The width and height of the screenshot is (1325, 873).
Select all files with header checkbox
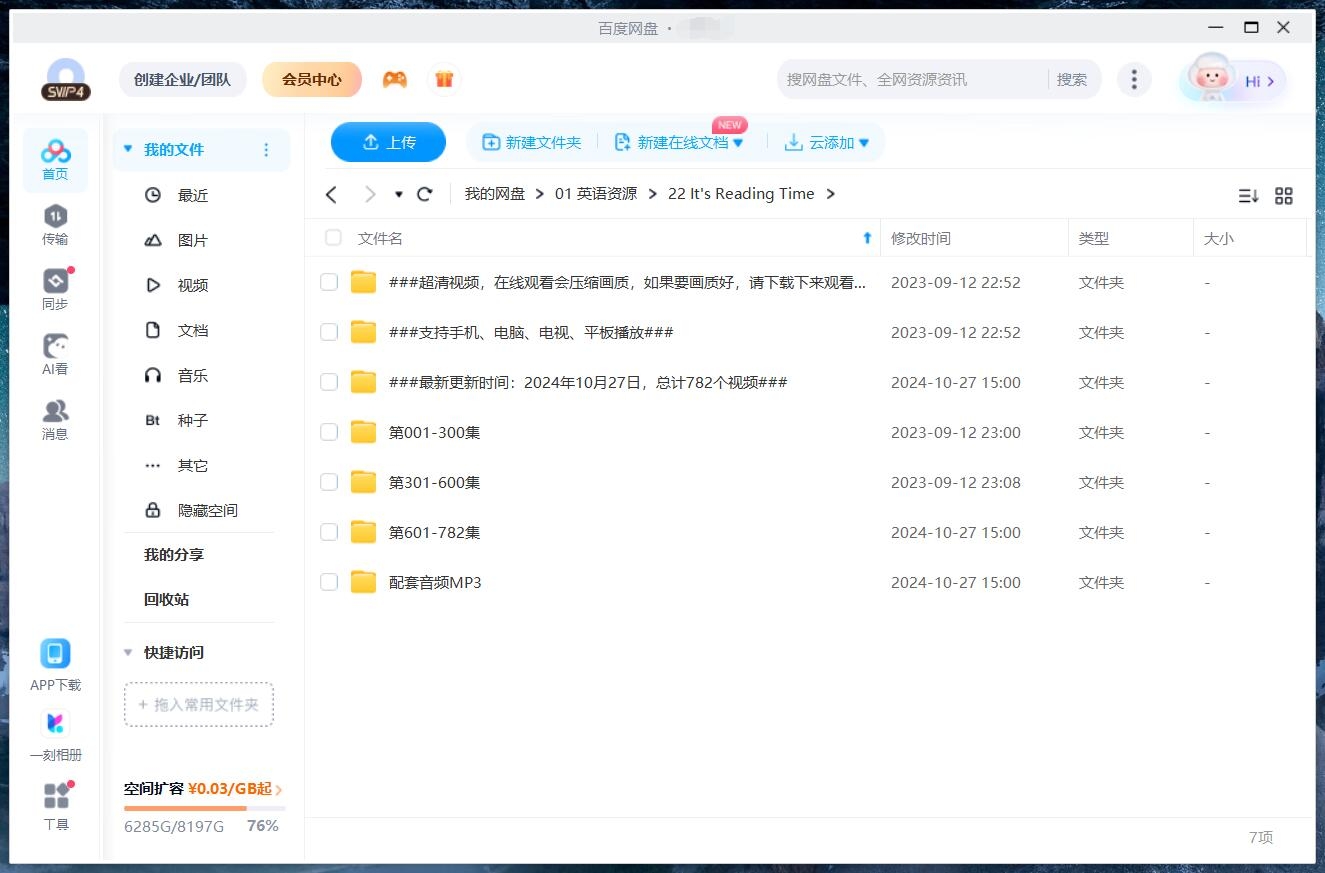(x=332, y=238)
